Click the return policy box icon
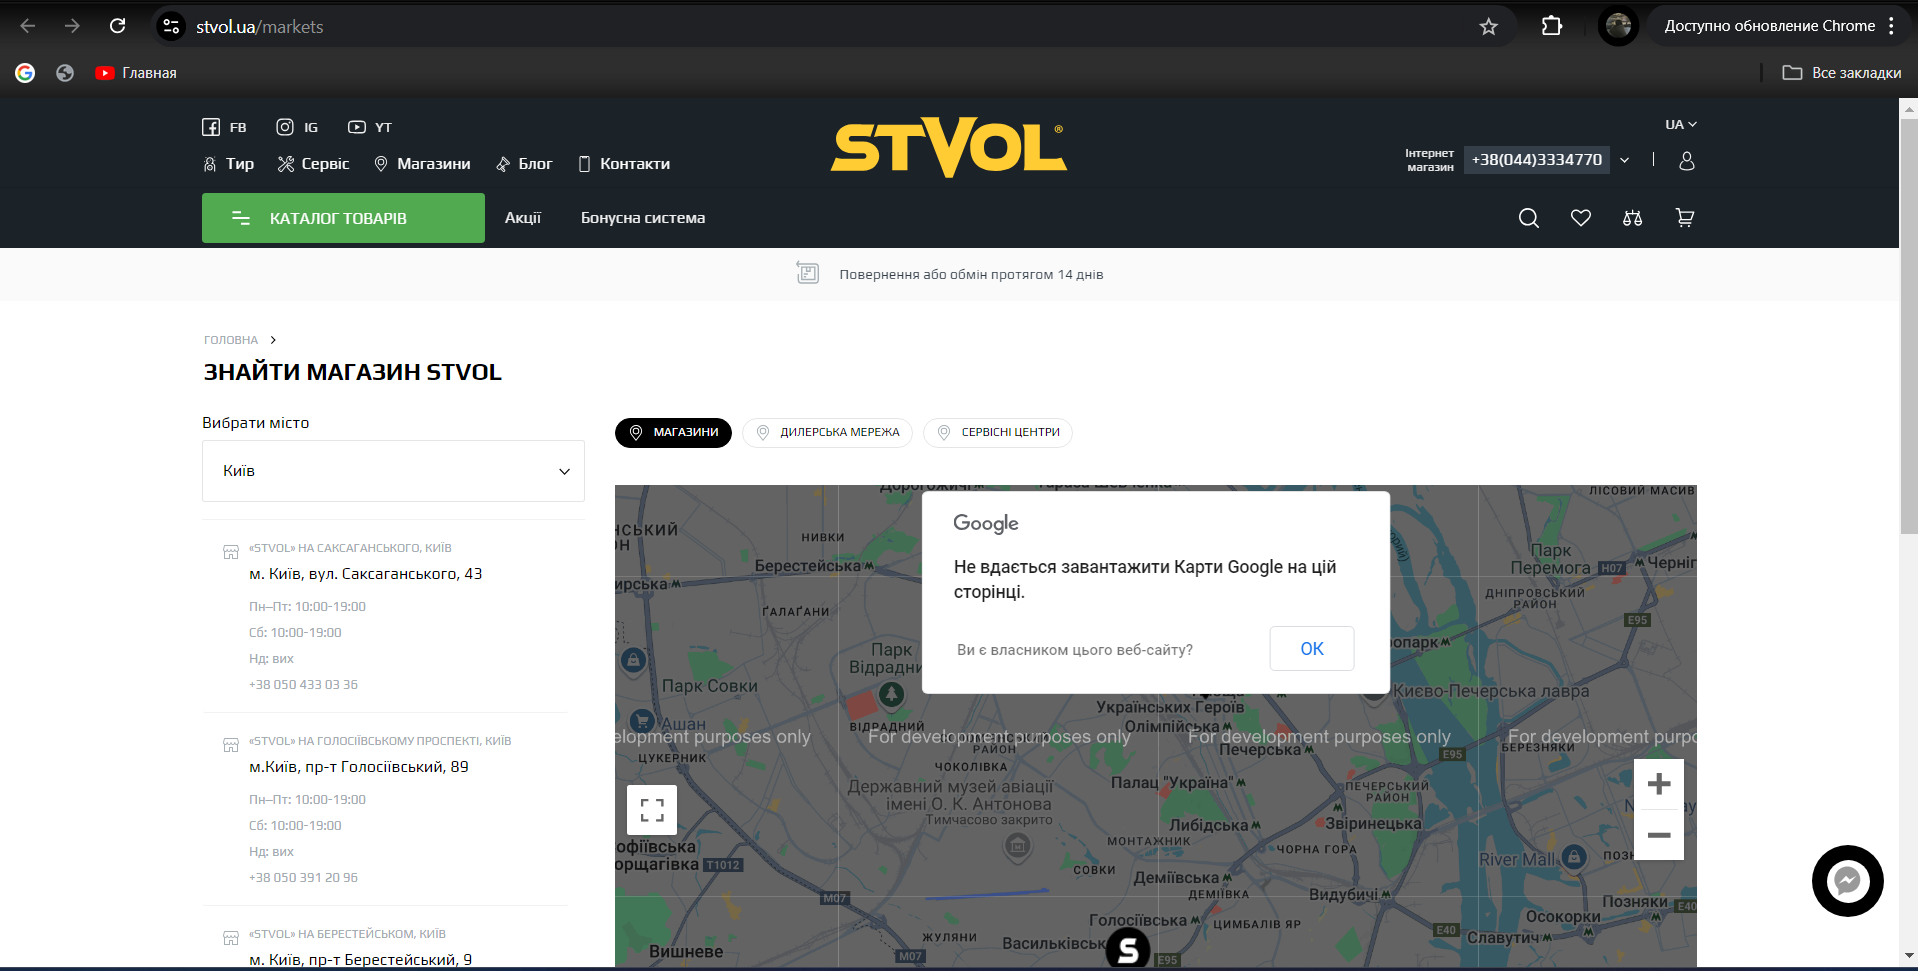Image resolution: width=1918 pixels, height=971 pixels. click(x=808, y=273)
